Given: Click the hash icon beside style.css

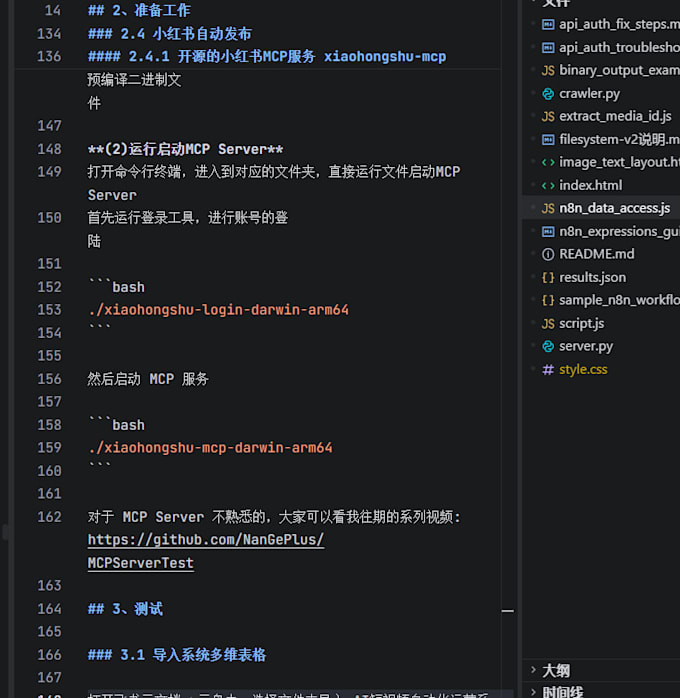Looking at the screenshot, I should point(548,369).
